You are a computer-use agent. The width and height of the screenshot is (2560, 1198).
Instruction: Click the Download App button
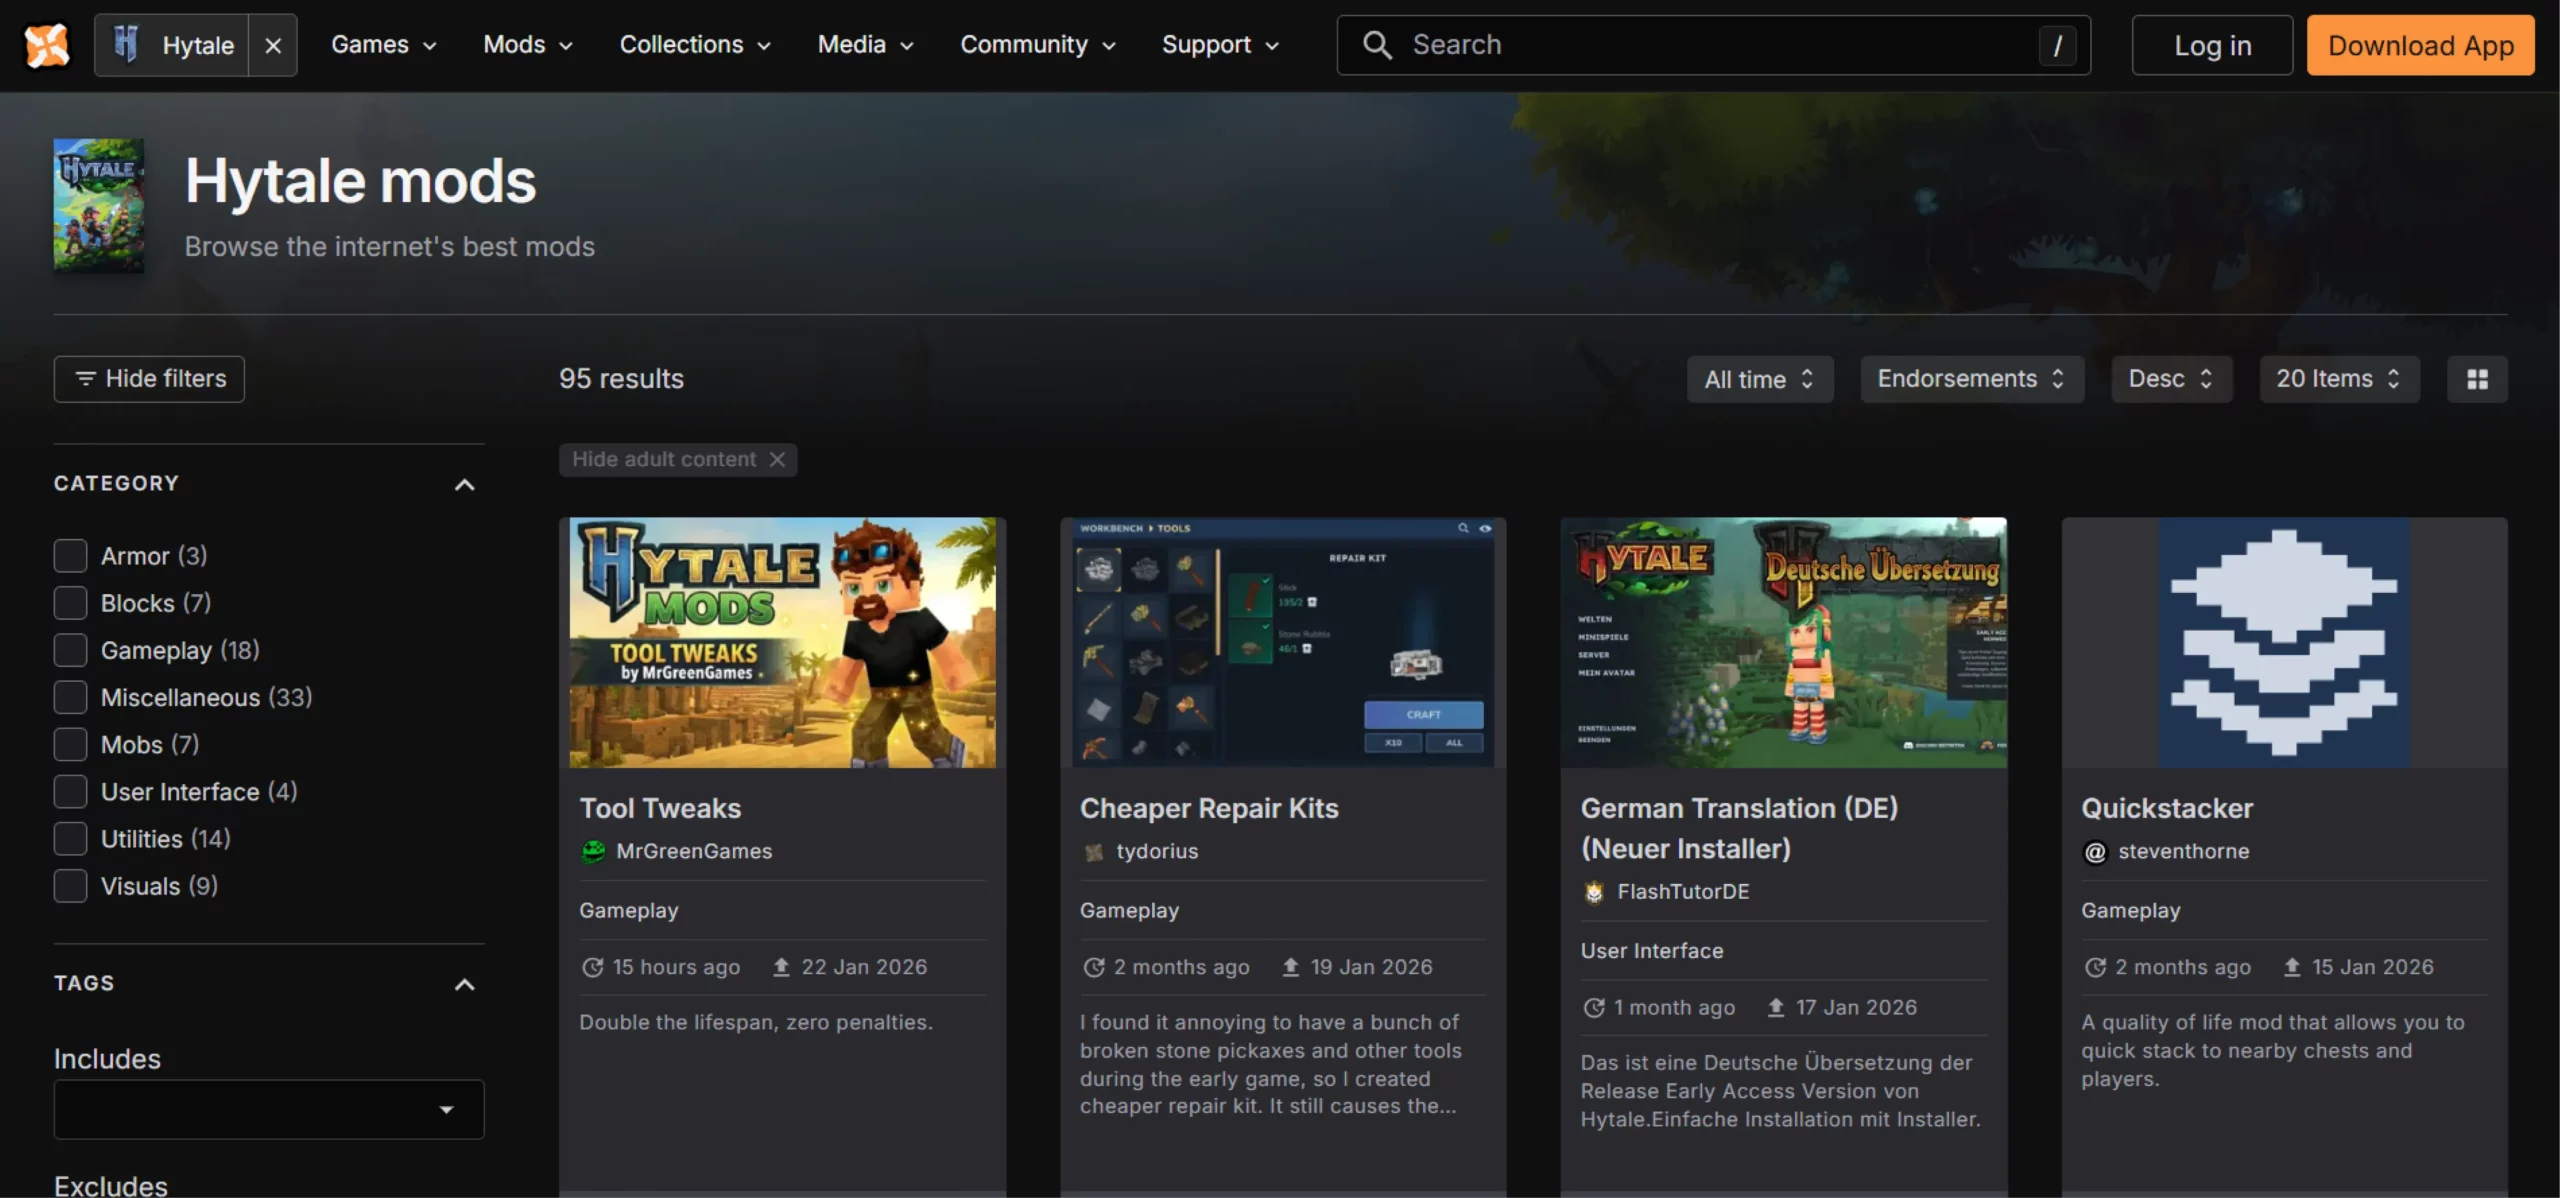point(2420,45)
